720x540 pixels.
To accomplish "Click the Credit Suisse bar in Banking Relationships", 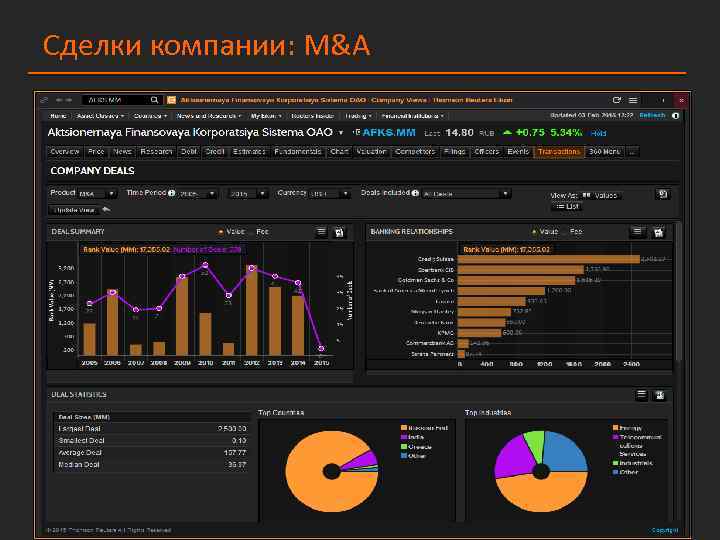I will (x=549, y=259).
